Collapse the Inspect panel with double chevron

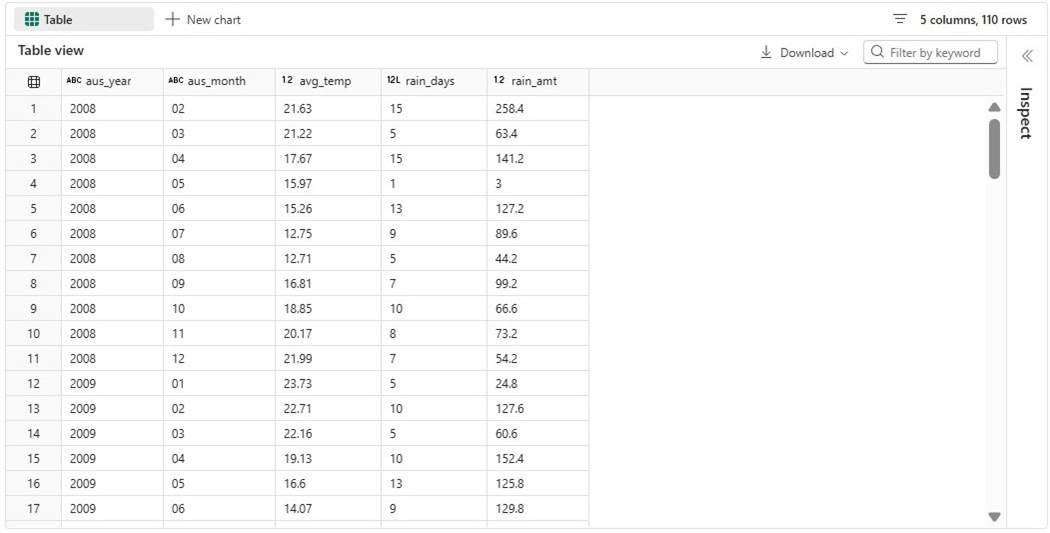1027,56
